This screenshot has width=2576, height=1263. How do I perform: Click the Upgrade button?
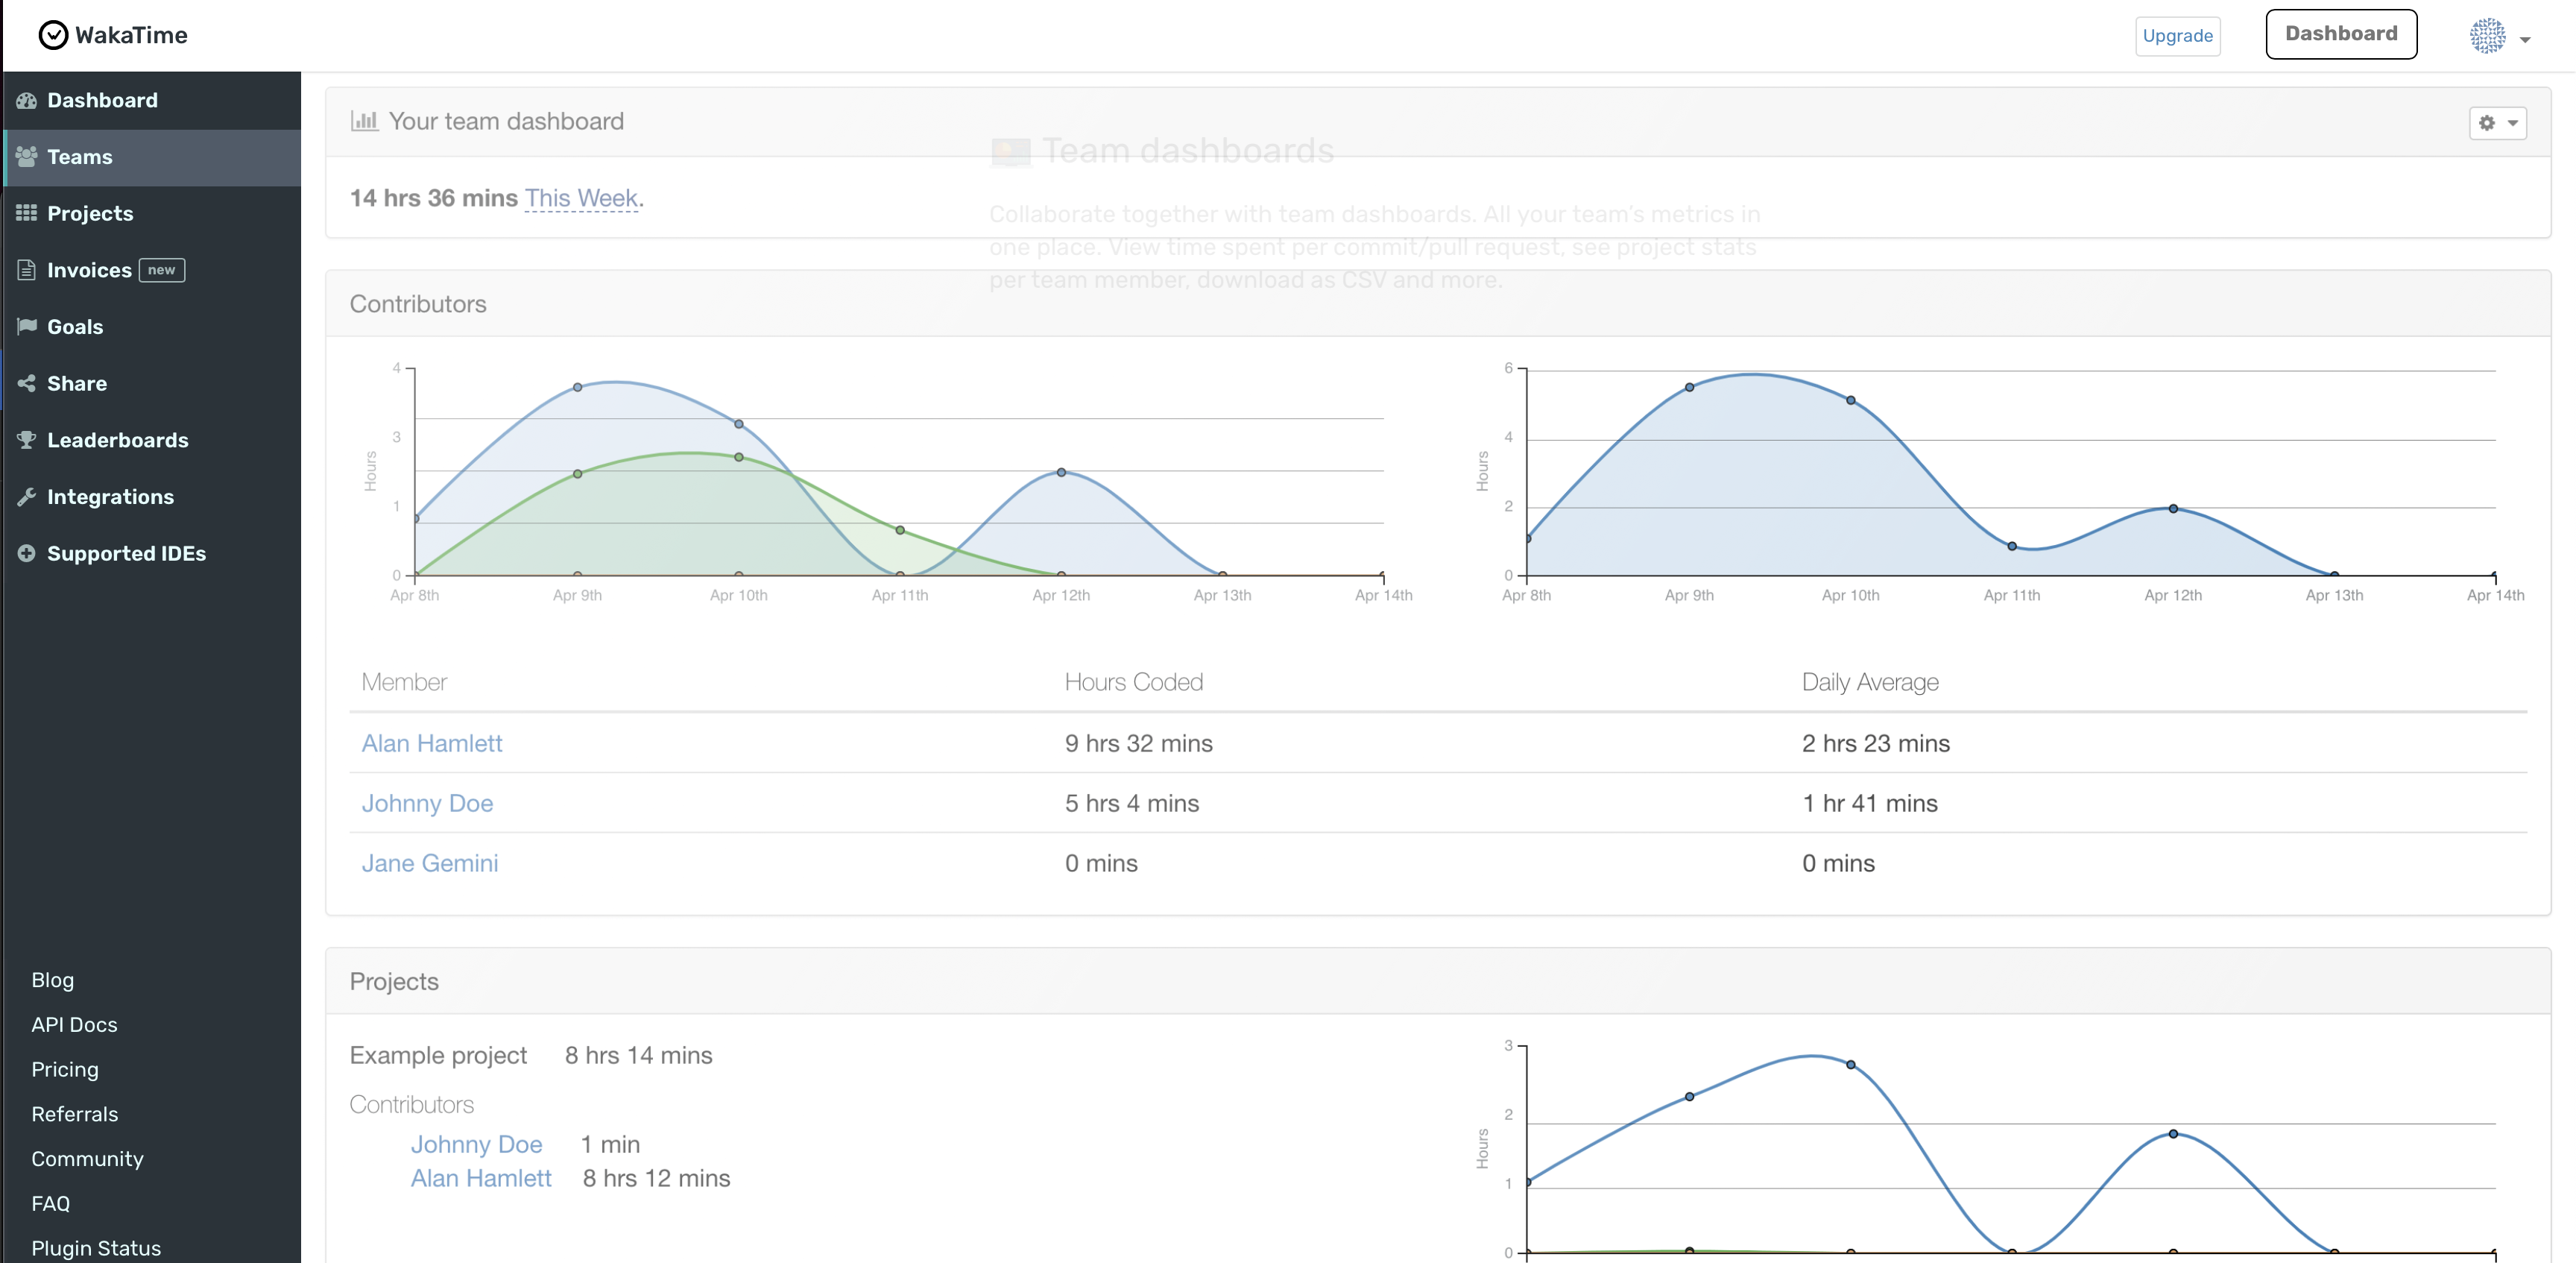pyautogui.click(x=2177, y=36)
